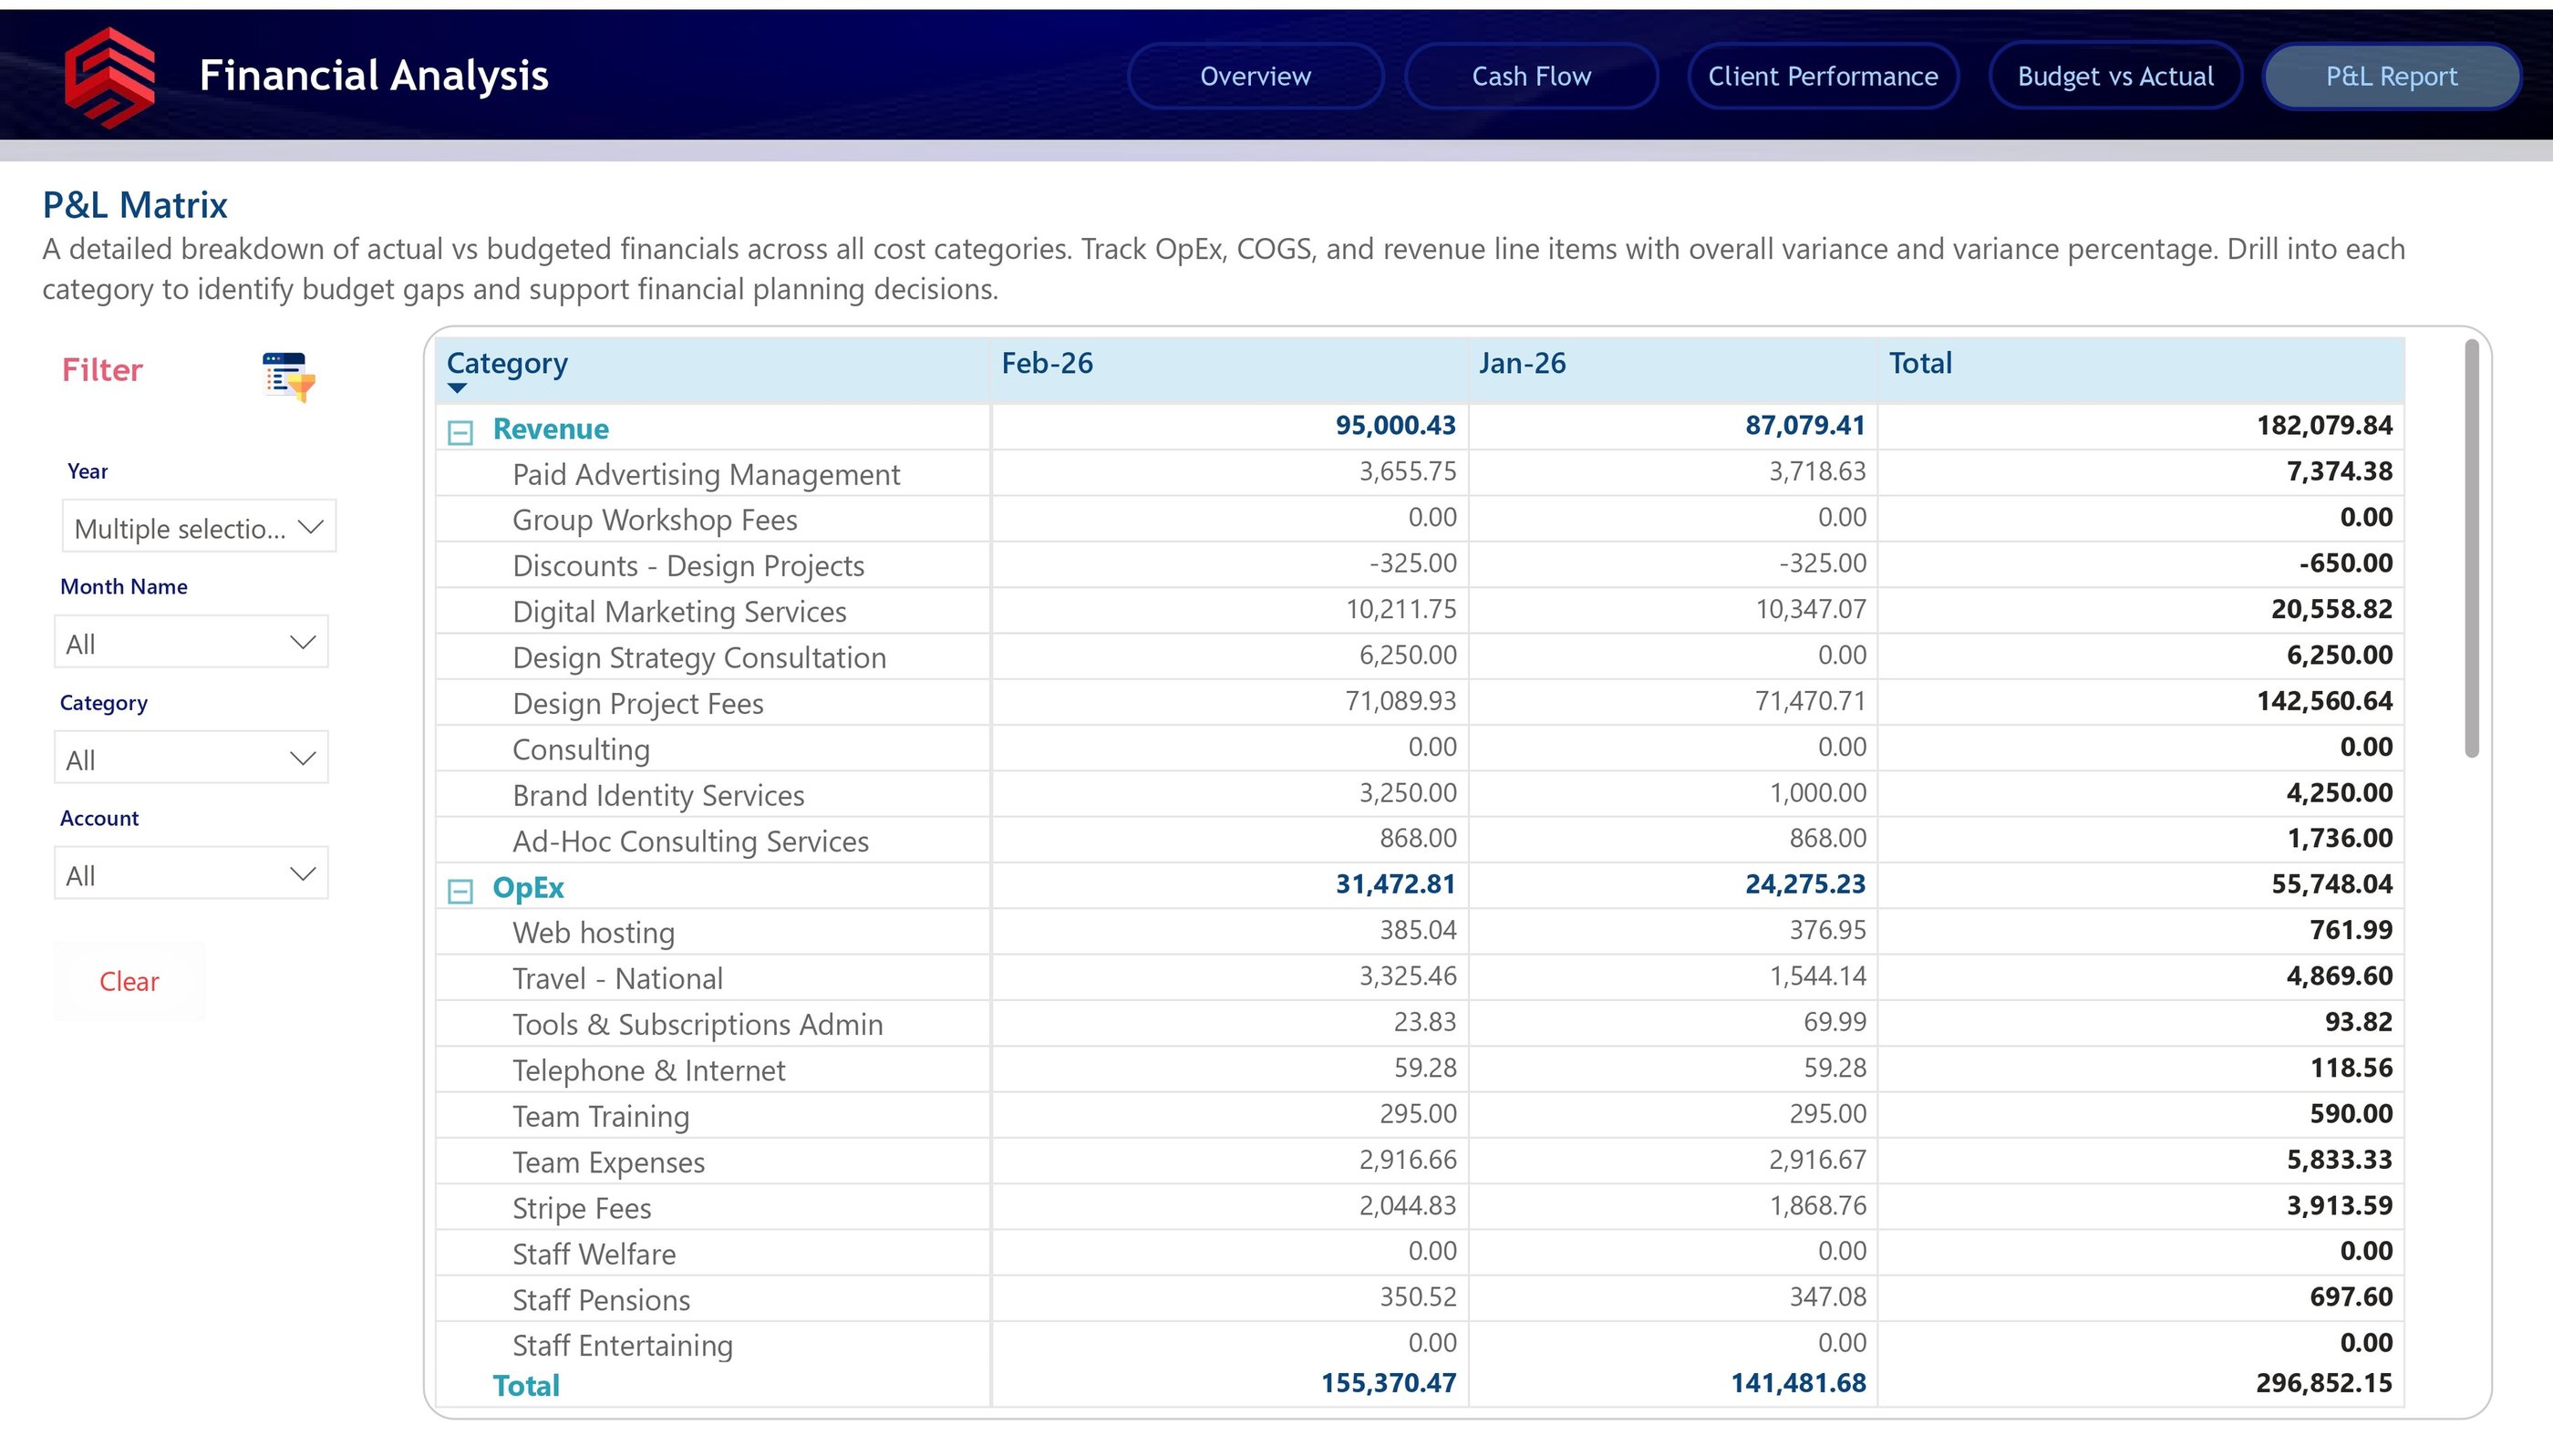
Task: Switch to the Cash Flow tab
Action: click(x=1531, y=76)
